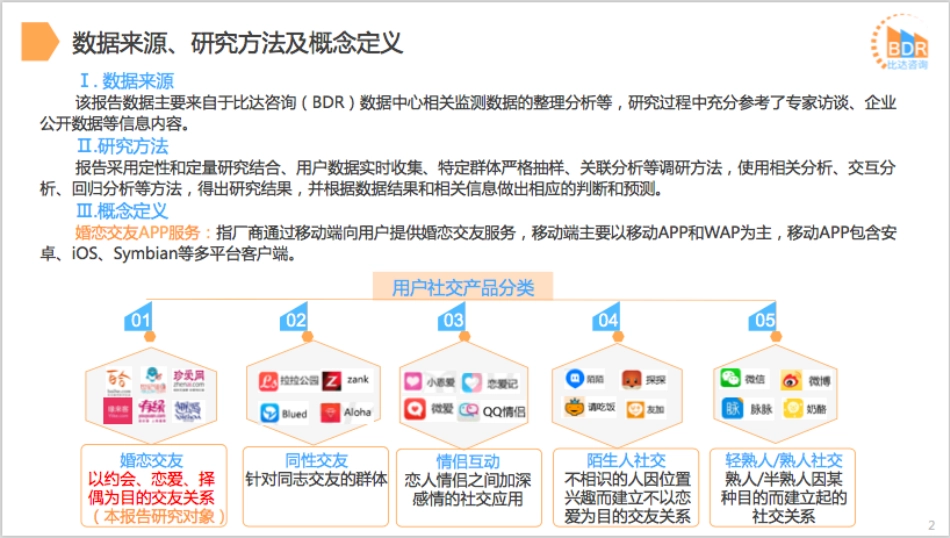Click the 04 category number tag
The width and height of the screenshot is (950, 538).
tap(607, 319)
